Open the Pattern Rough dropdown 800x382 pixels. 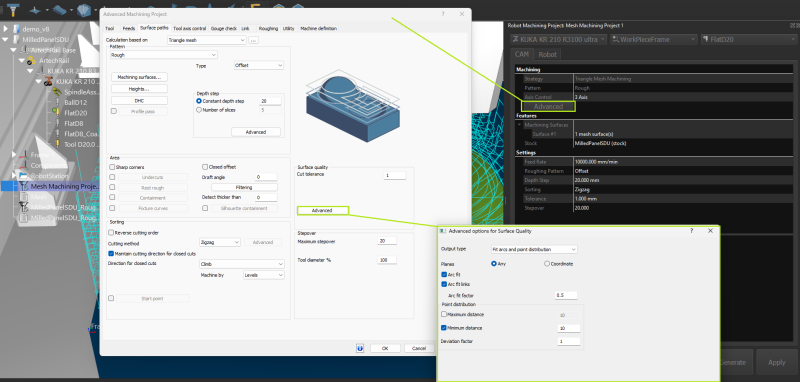163,55
